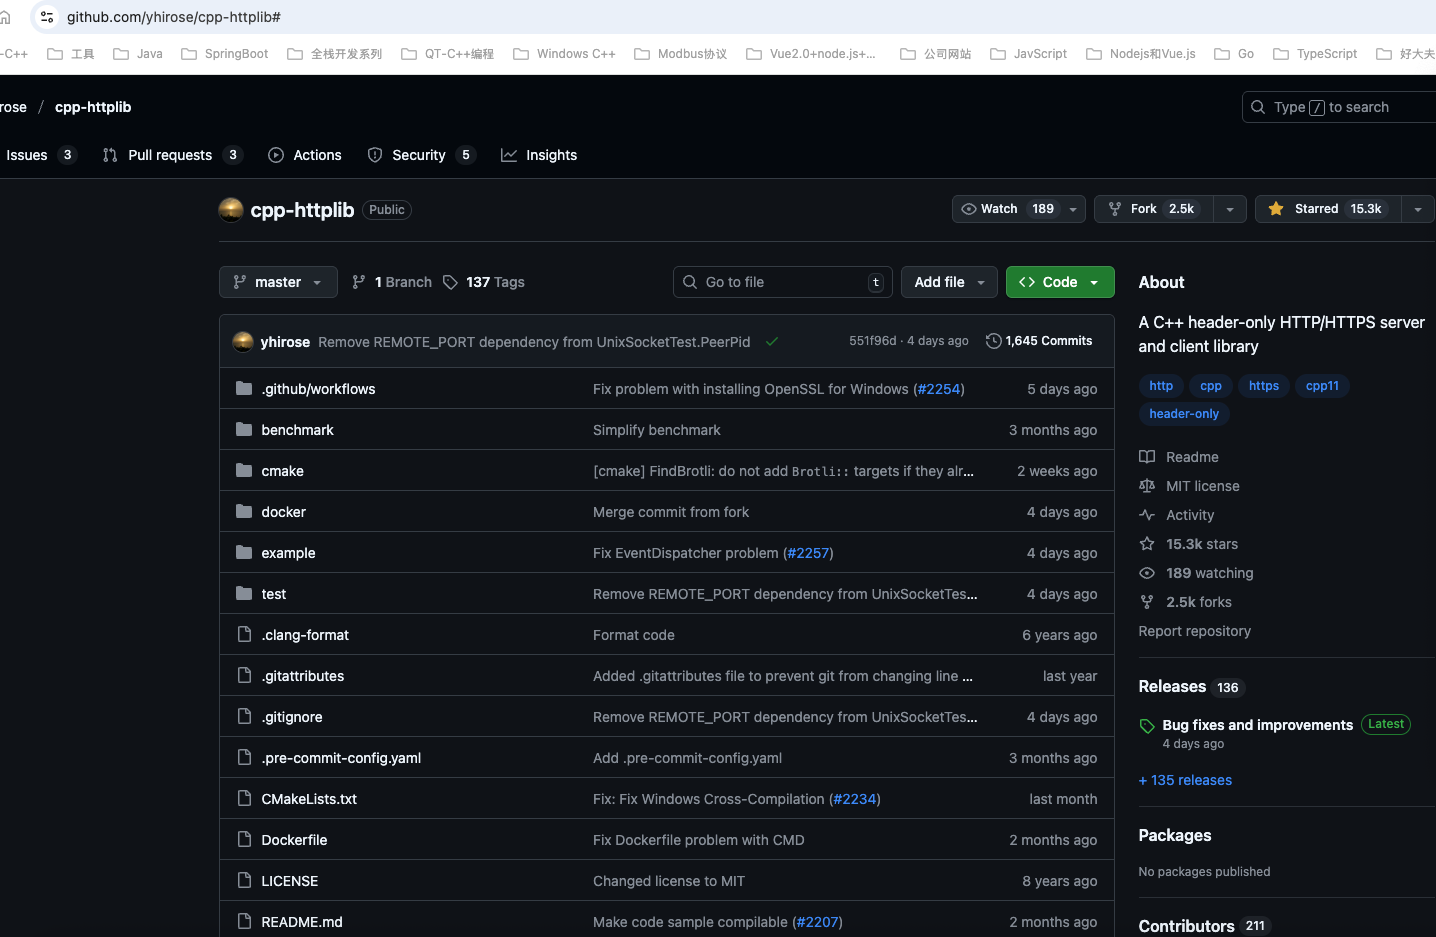Click the Readme book icon

1147,457
